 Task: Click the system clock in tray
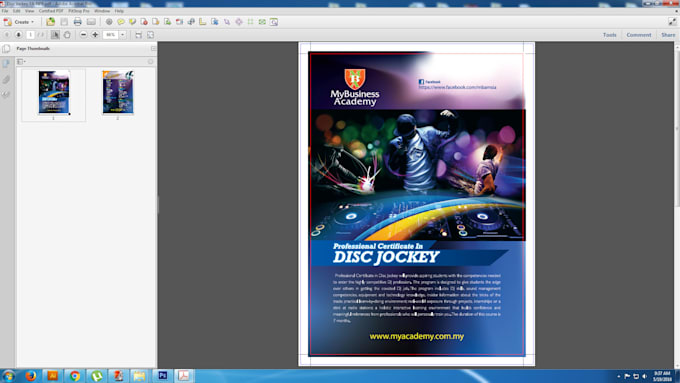(662, 376)
